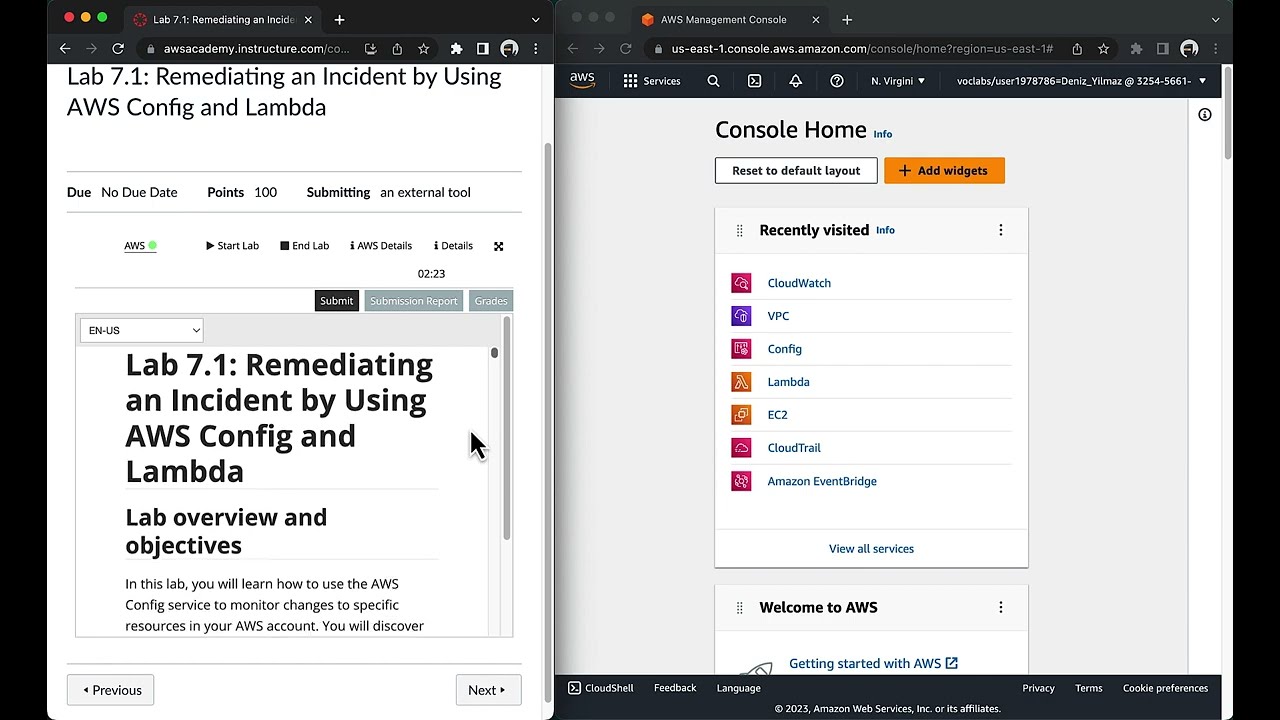Viewport: 1280px width, 720px height.
Task: Open the notifications bell in AWS console
Action: (796, 81)
